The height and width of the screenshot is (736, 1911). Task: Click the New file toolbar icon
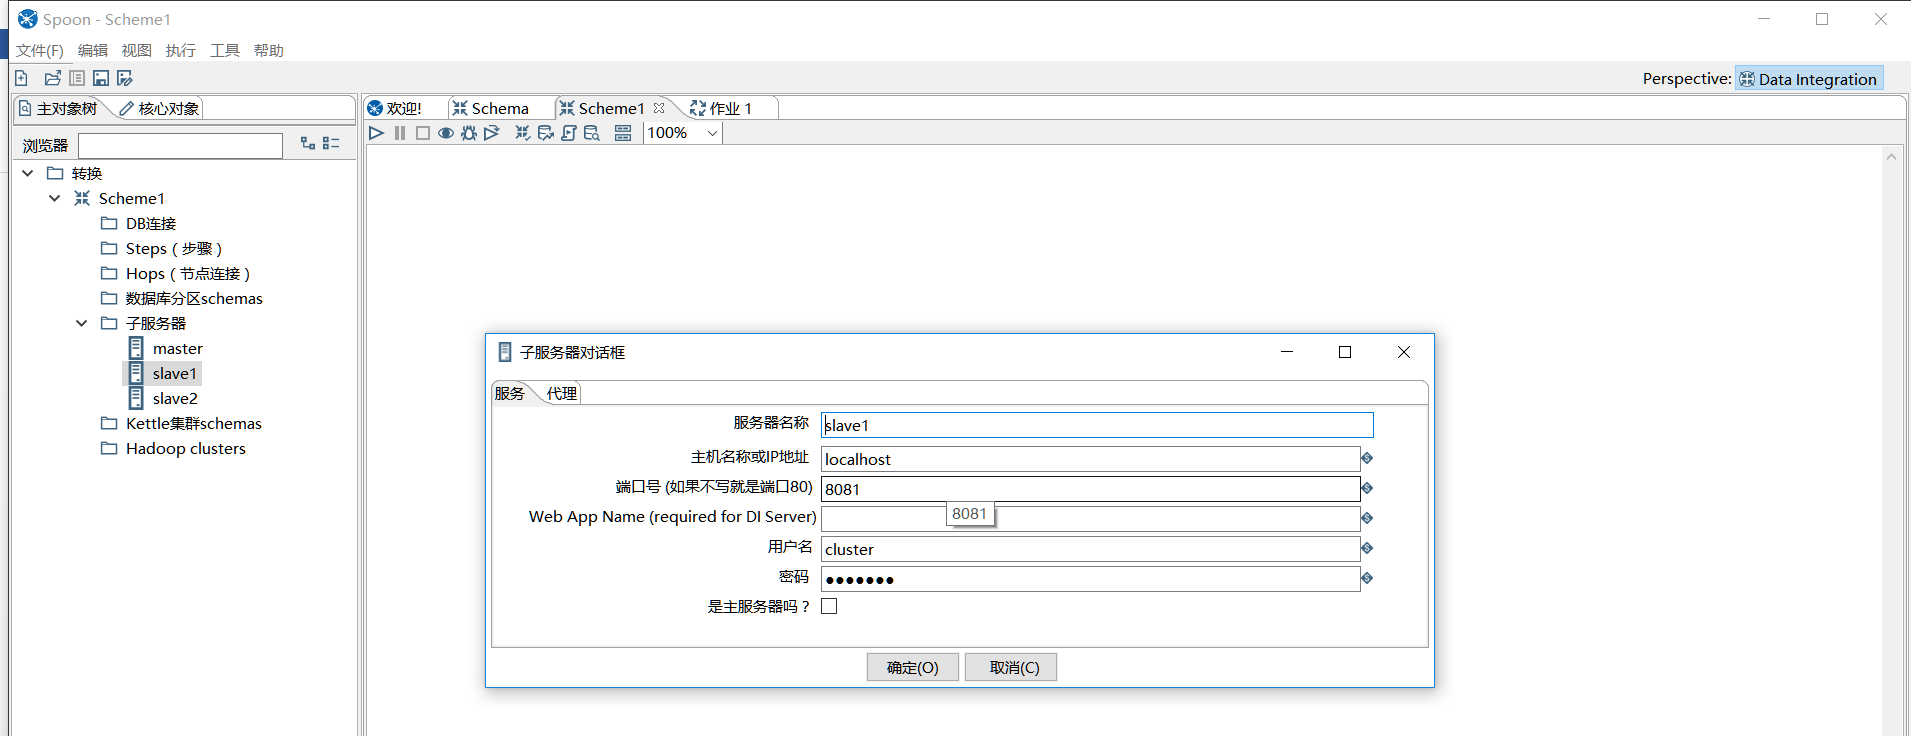click(x=21, y=78)
